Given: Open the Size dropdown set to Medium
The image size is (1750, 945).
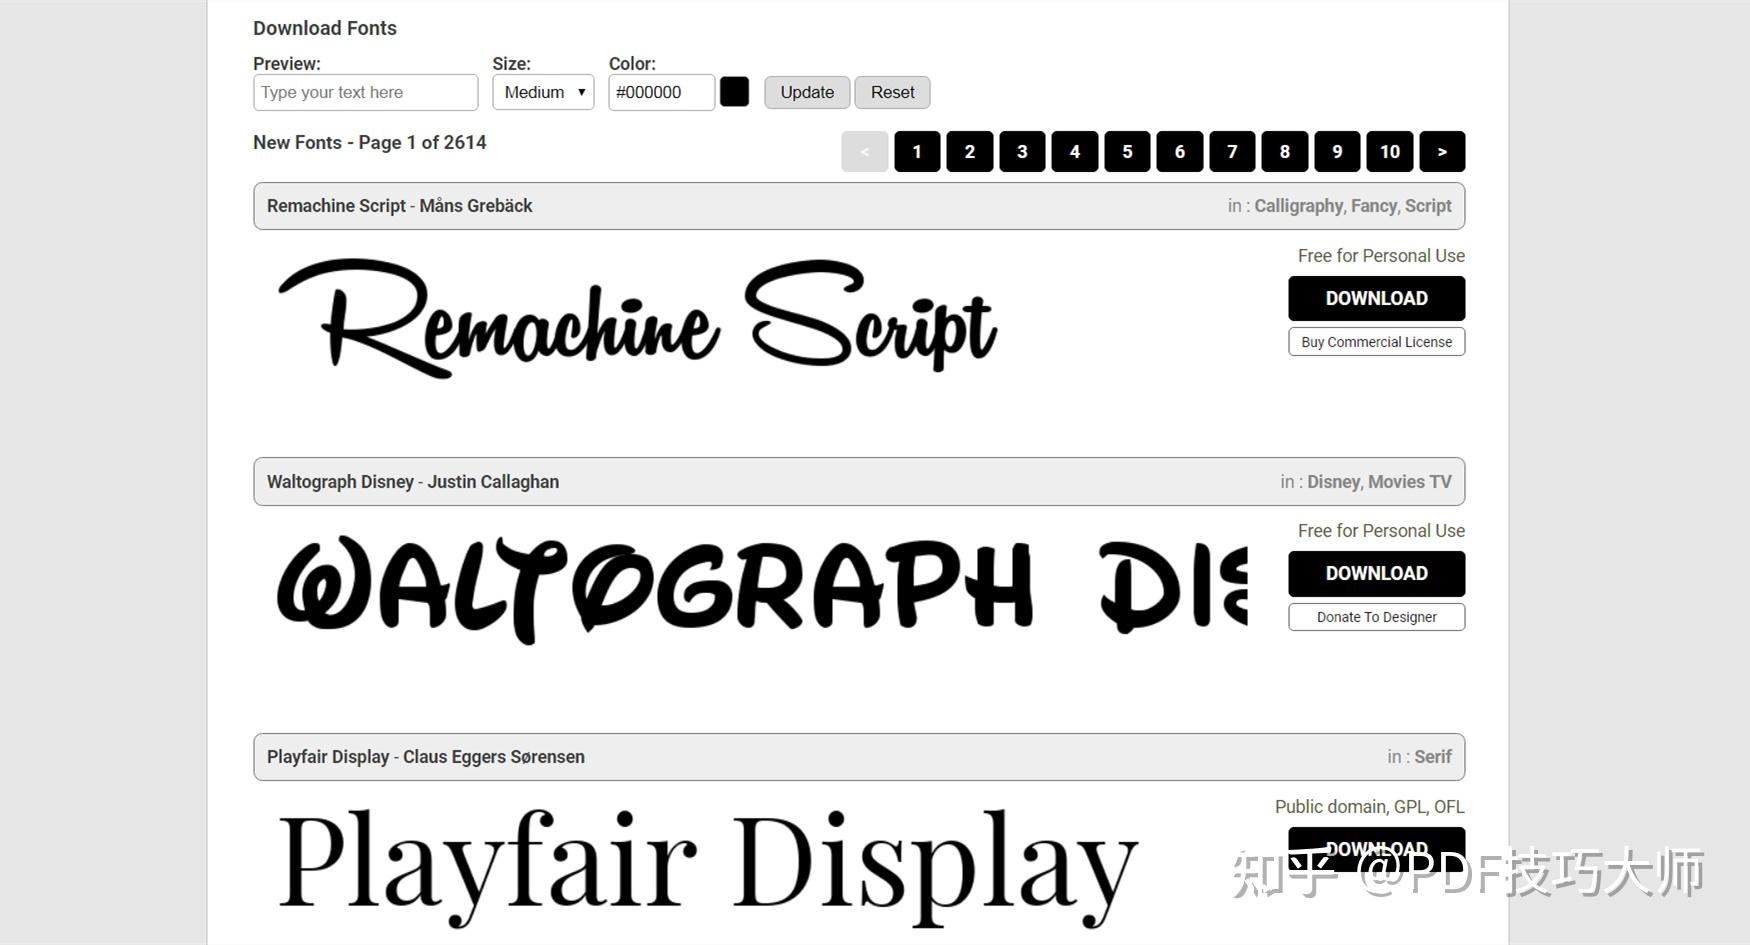Looking at the screenshot, I should (x=543, y=92).
